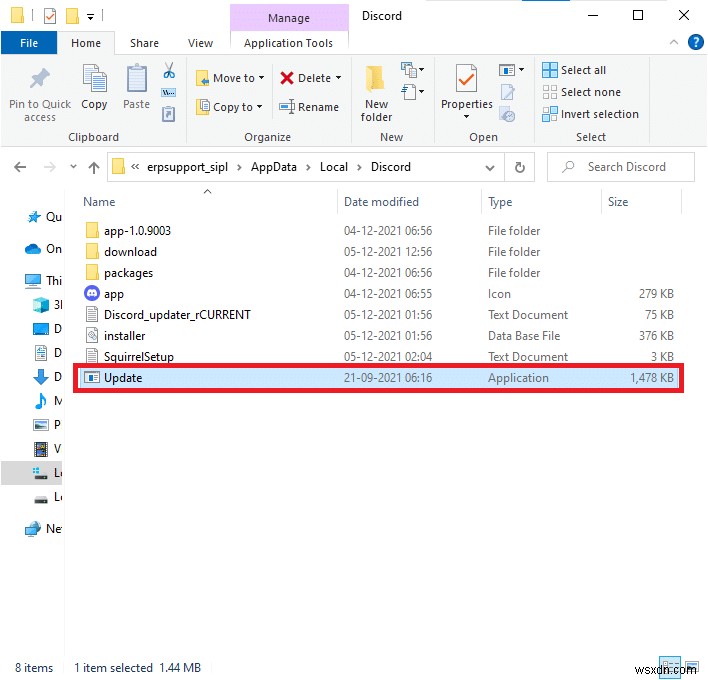Click the Manage contextual tab
The image size is (708, 680).
[x=289, y=18]
